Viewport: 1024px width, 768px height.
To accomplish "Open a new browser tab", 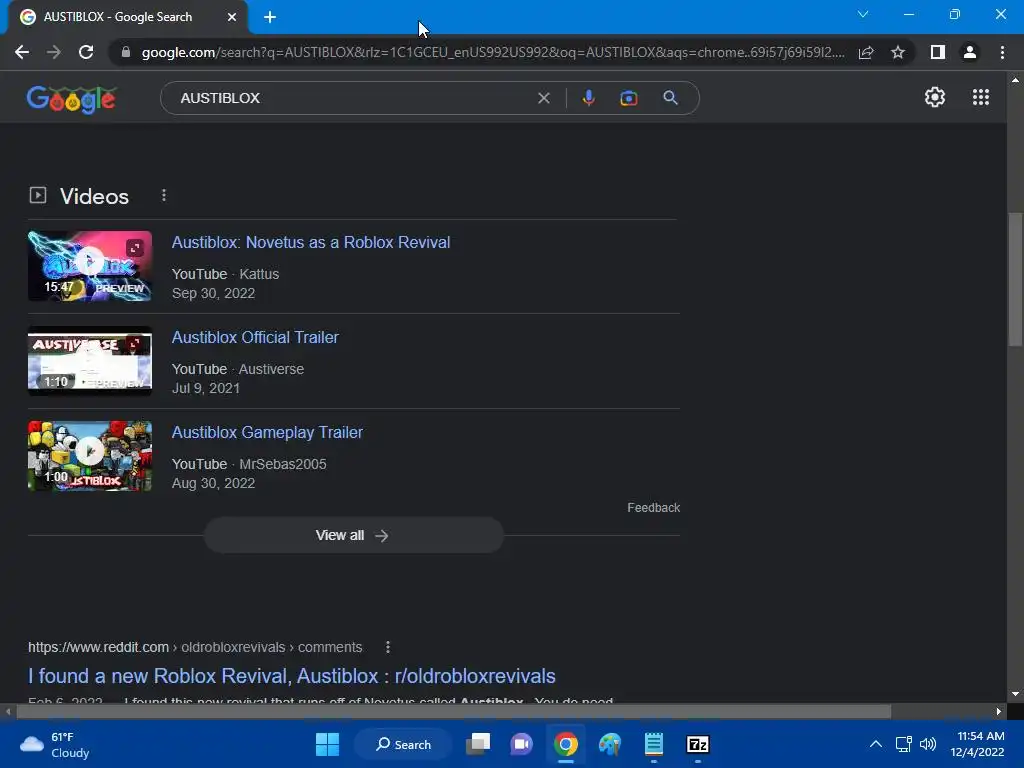I will (270, 17).
